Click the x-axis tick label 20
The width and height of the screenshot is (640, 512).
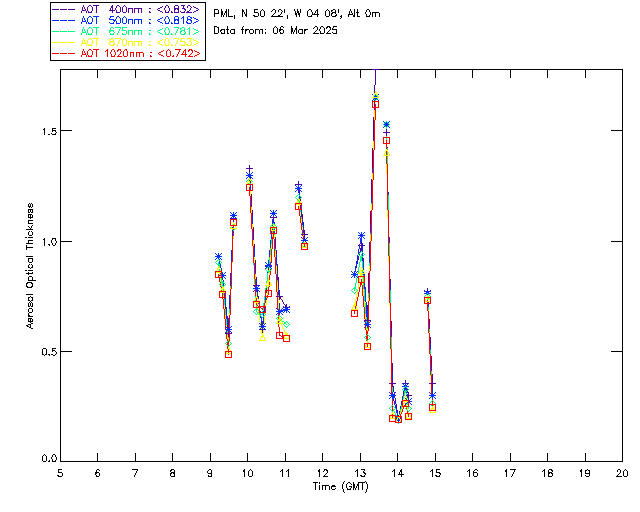pyautogui.click(x=622, y=473)
